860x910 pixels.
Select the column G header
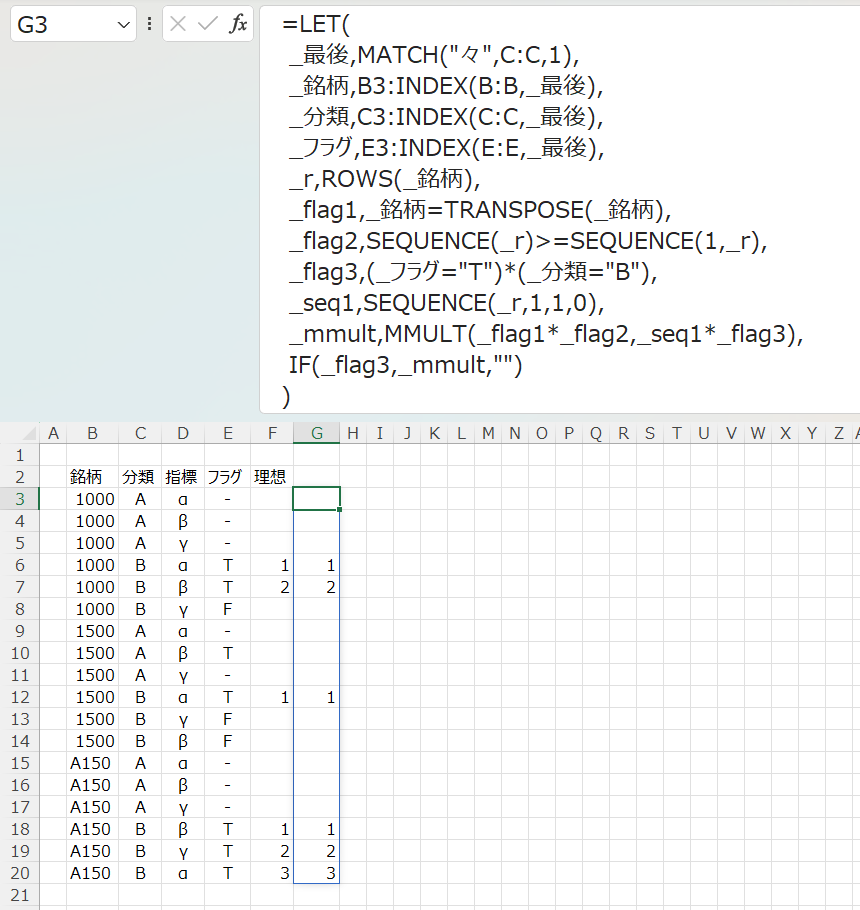pyautogui.click(x=317, y=433)
